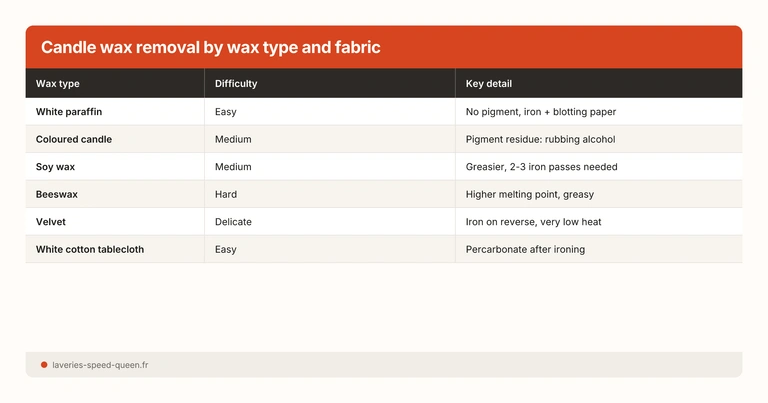Click the 'Wax type' column header
The image size is (768, 403).
click(58, 83)
